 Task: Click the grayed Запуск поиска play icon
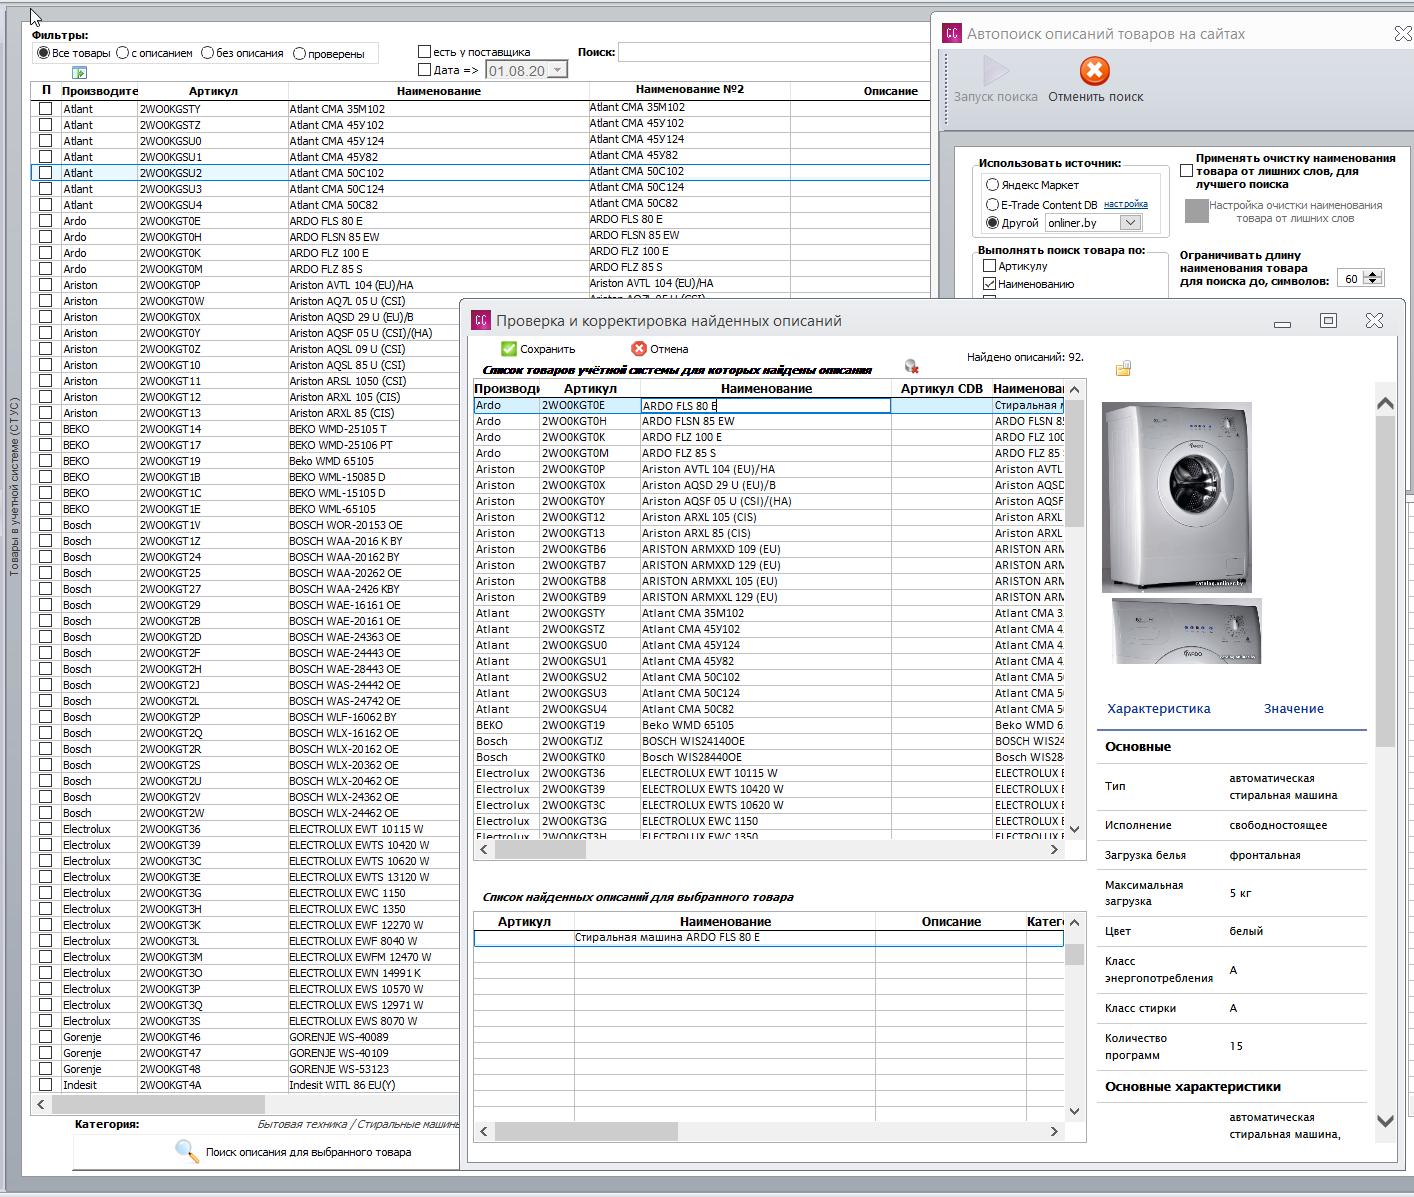(996, 71)
